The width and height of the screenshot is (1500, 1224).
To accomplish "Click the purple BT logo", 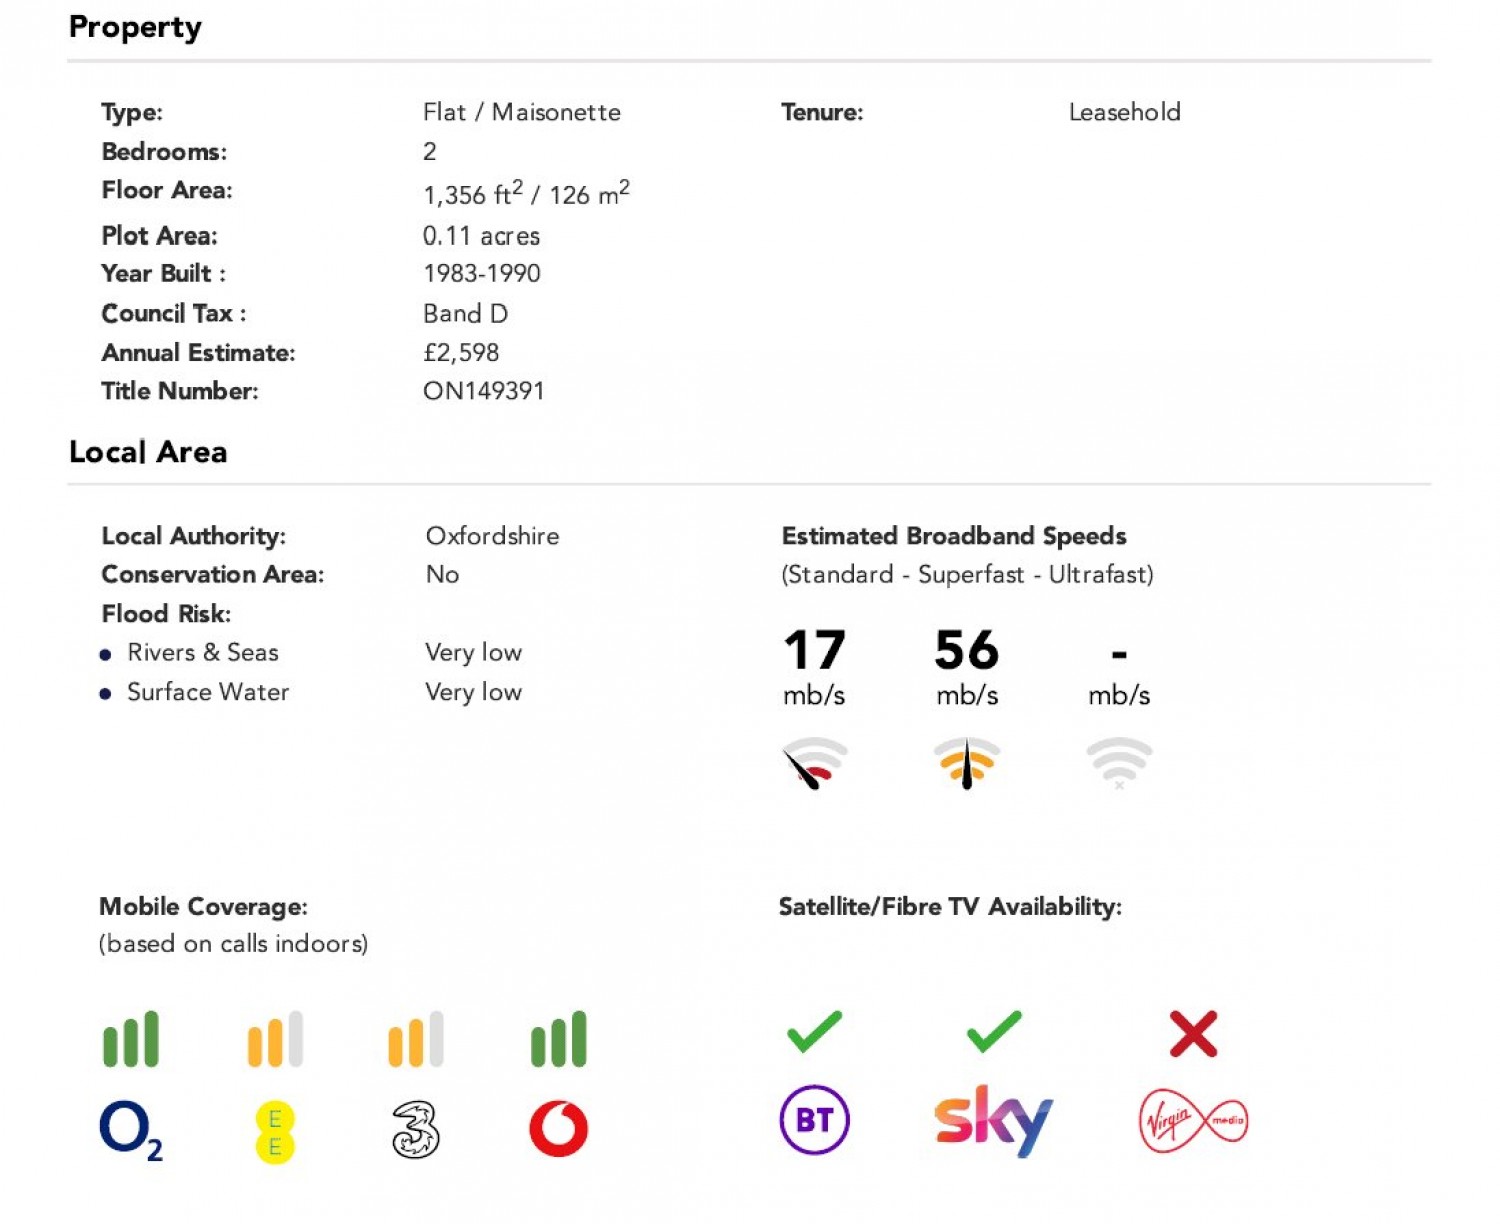I will (814, 1120).
